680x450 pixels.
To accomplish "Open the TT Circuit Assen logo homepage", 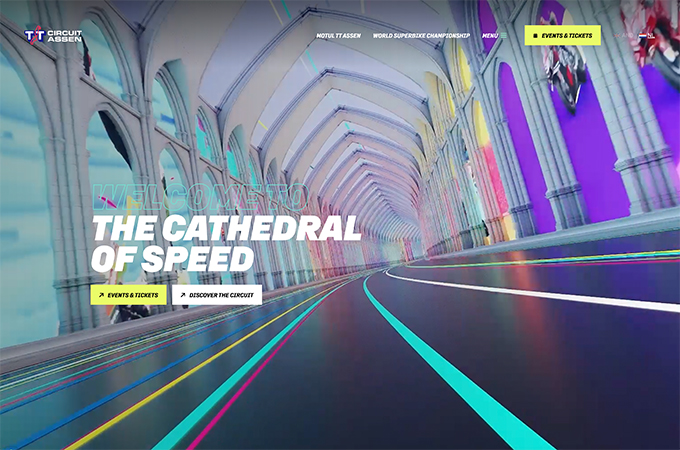I will tap(53, 36).
